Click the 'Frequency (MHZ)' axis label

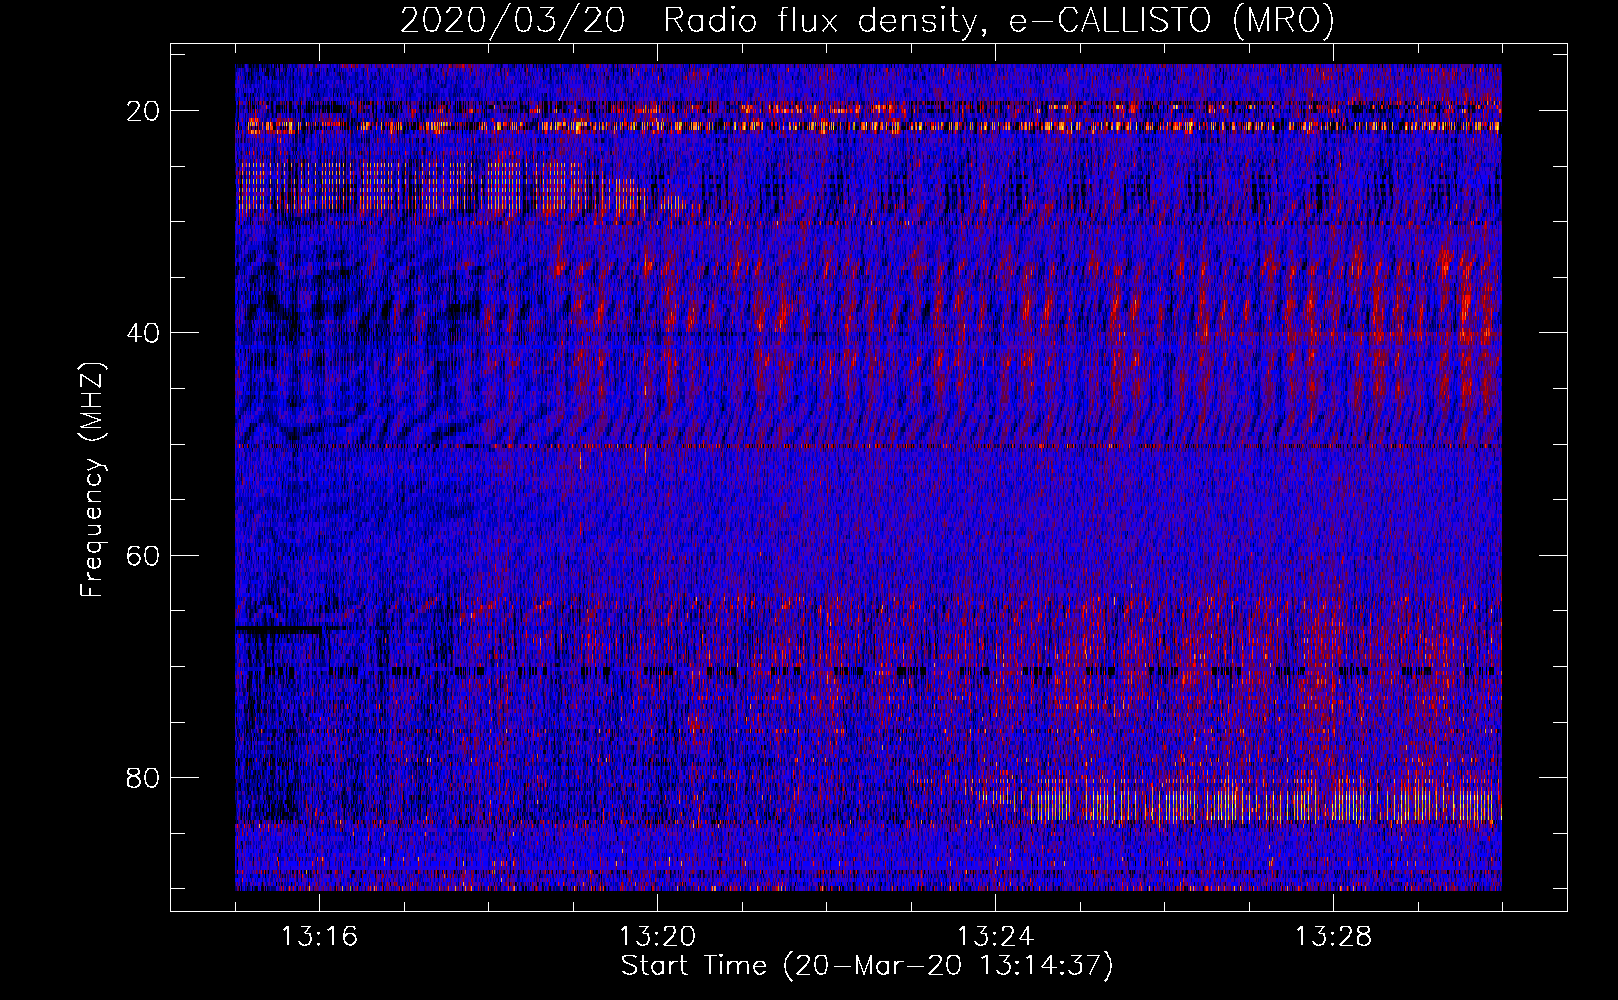[92, 480]
